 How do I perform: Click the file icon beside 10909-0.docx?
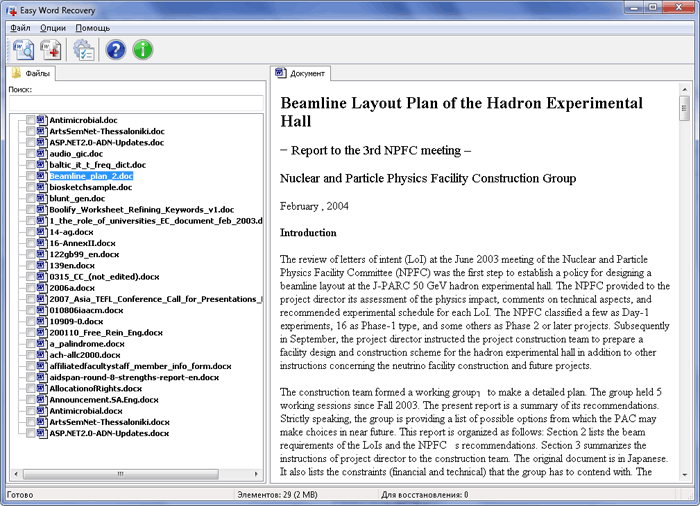(42, 322)
